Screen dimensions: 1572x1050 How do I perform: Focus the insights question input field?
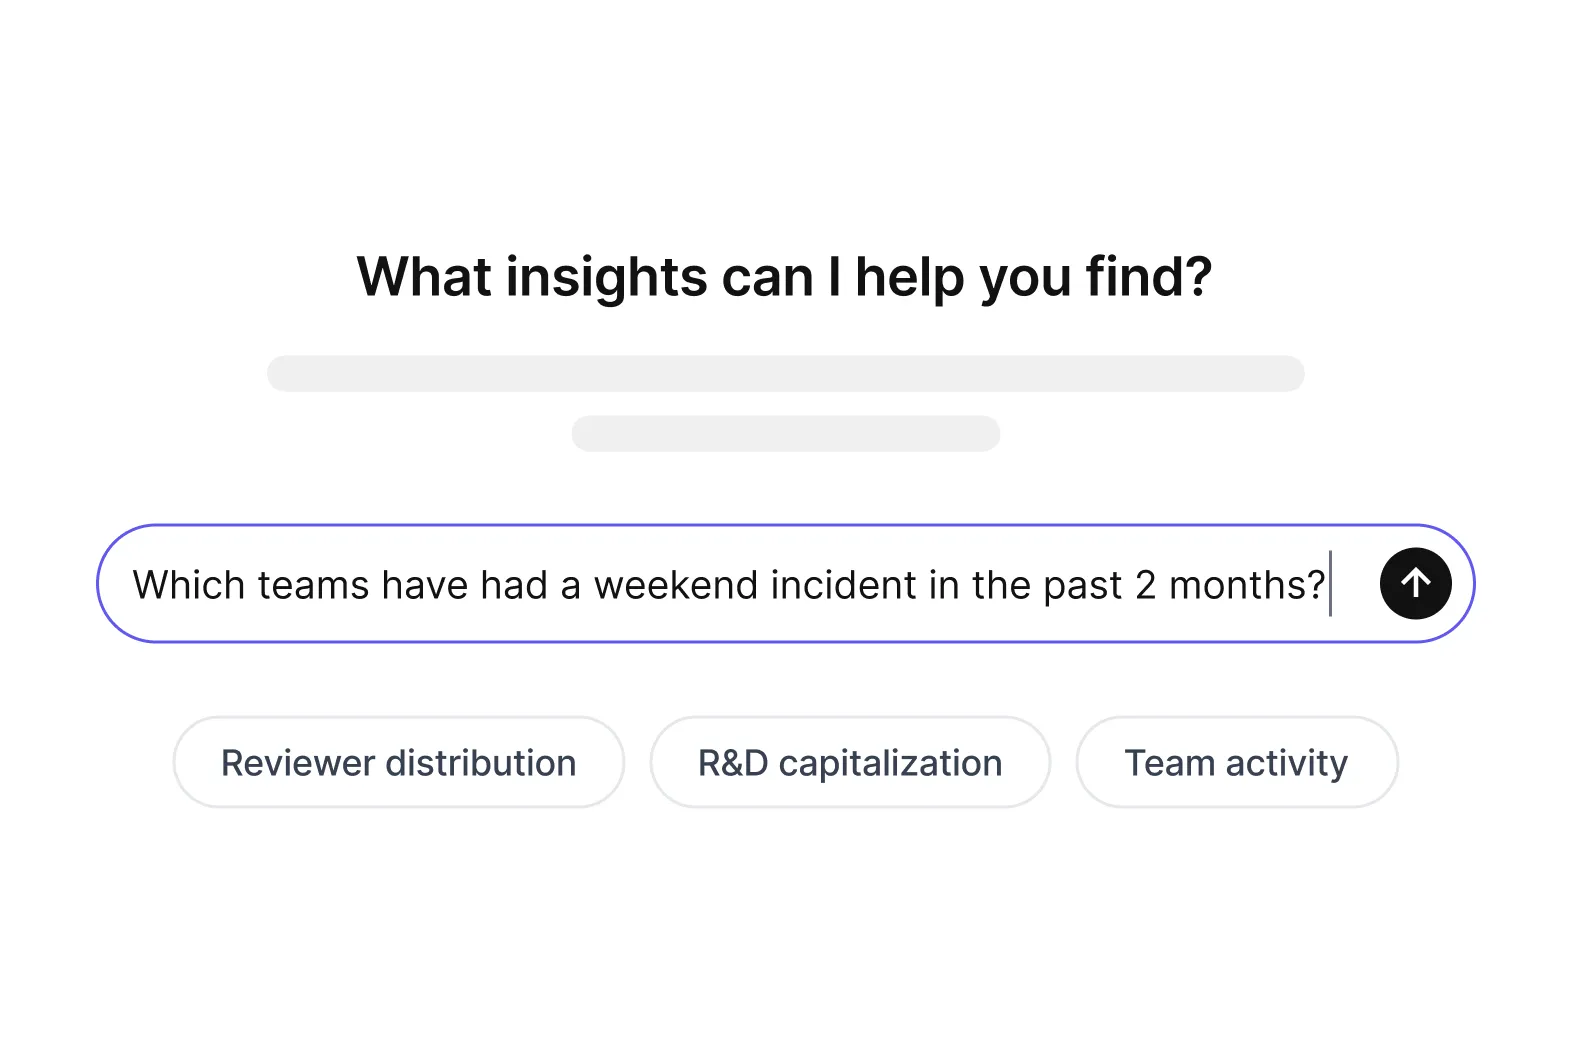coord(785,583)
